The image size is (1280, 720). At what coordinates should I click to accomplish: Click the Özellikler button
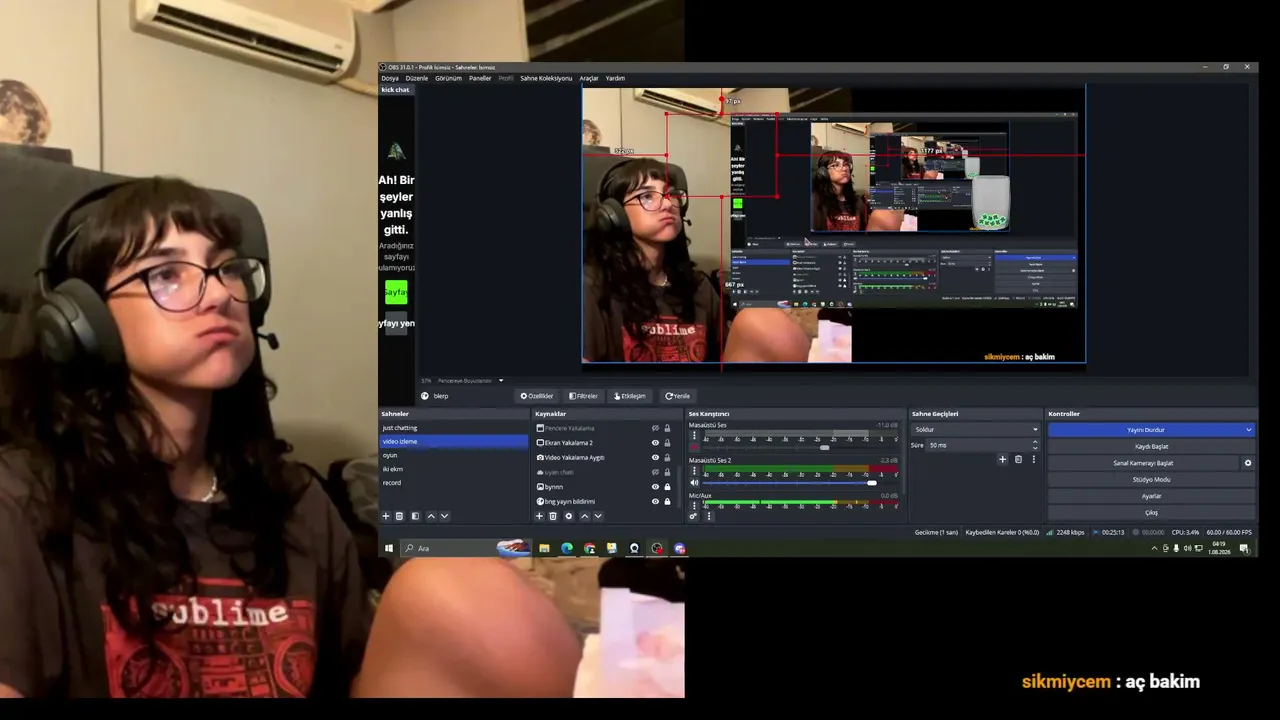[x=537, y=396]
